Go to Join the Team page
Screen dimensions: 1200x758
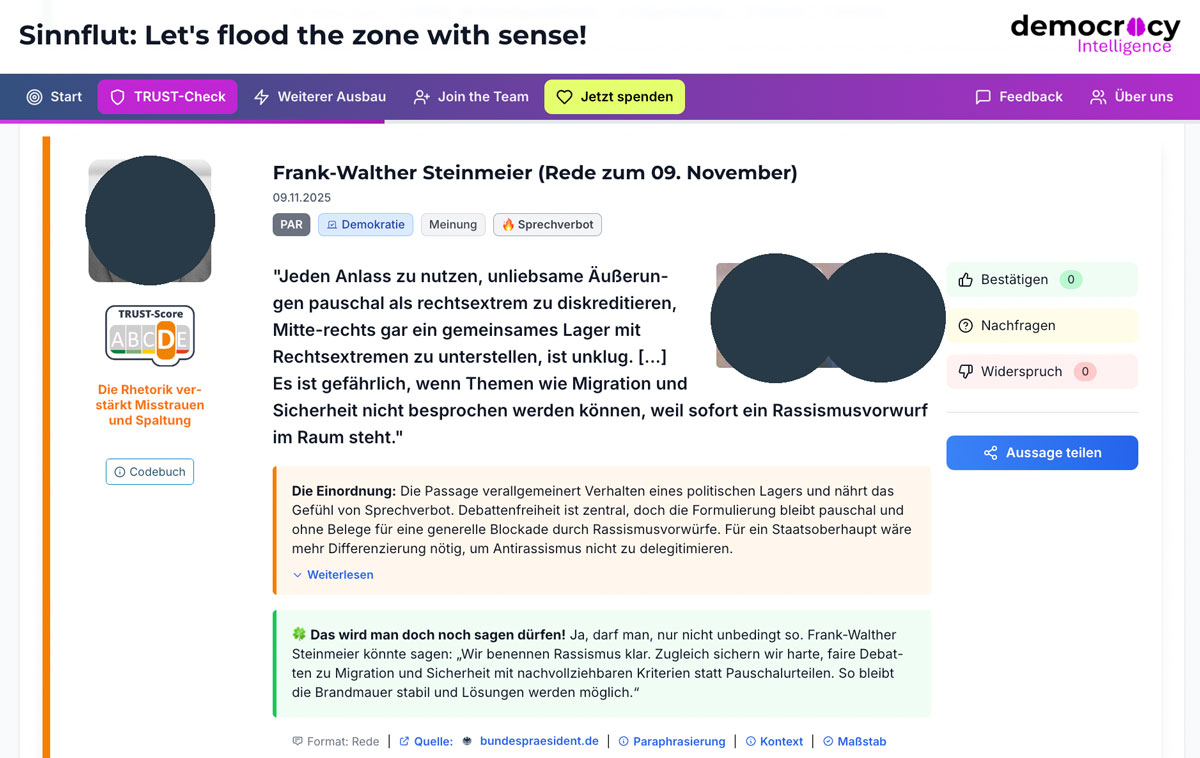(x=471, y=97)
